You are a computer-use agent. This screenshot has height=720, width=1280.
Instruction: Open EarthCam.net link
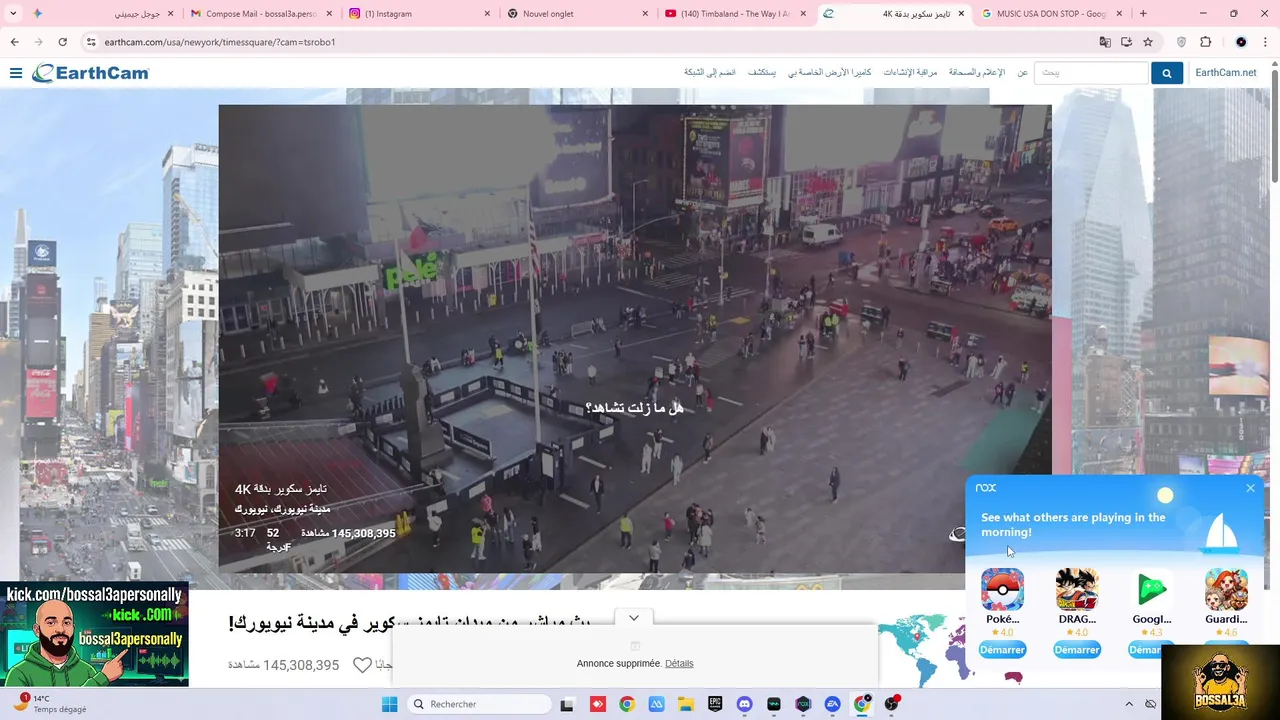point(1226,73)
